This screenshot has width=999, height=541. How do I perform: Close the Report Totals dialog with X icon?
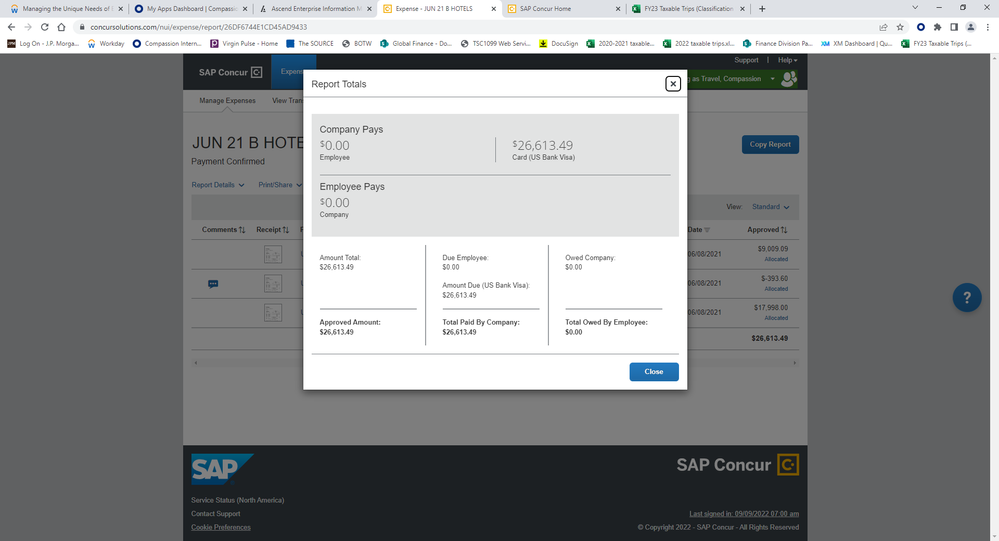(673, 83)
